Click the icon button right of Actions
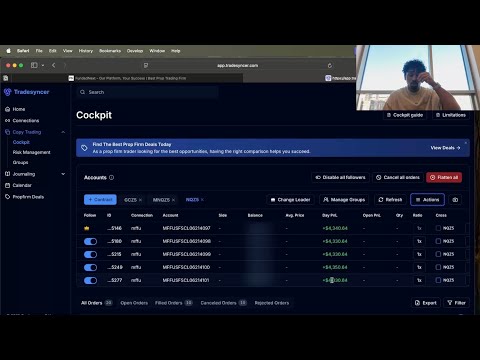480x360 pixels. click(455, 200)
